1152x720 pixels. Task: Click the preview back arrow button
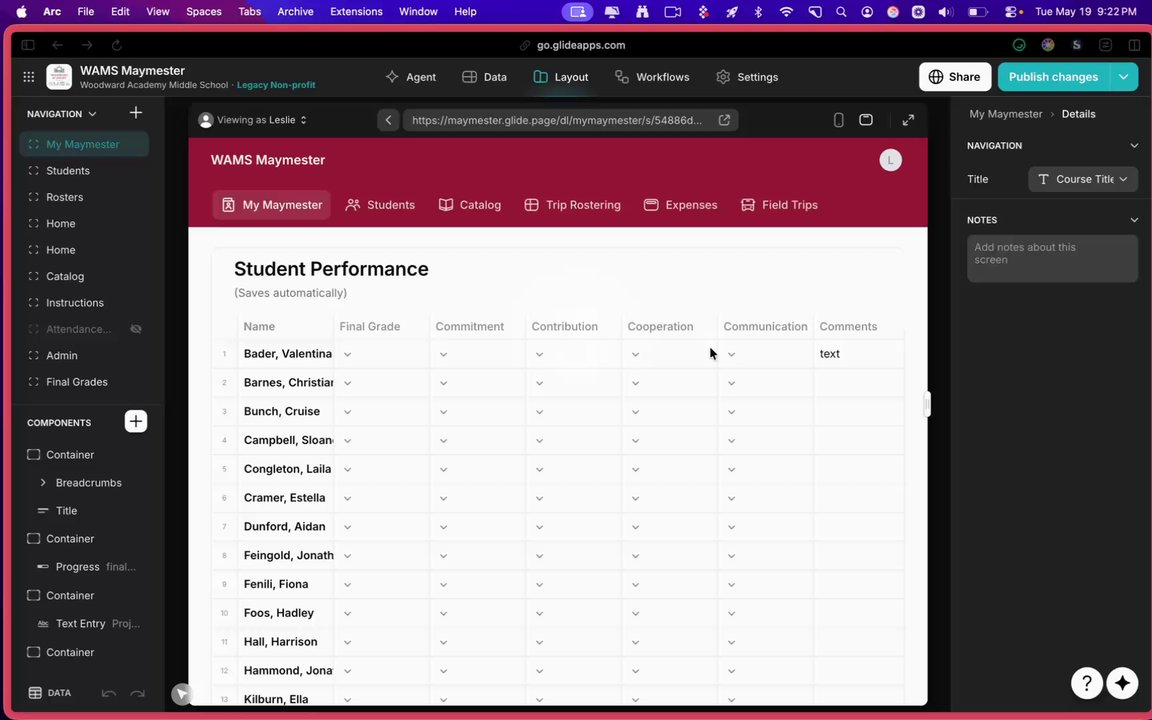389,120
